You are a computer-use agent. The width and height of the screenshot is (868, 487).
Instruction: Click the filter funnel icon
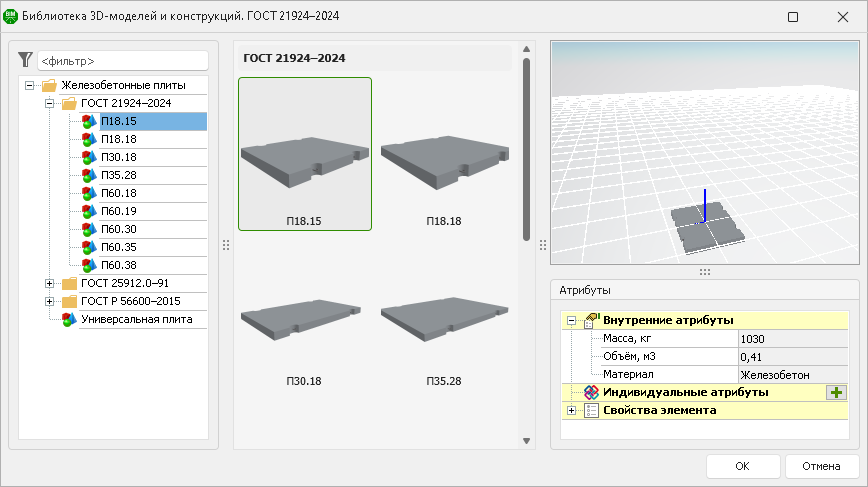[25, 61]
